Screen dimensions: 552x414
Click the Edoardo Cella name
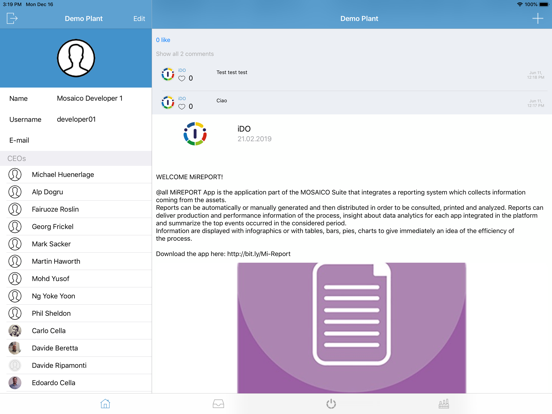(x=53, y=383)
